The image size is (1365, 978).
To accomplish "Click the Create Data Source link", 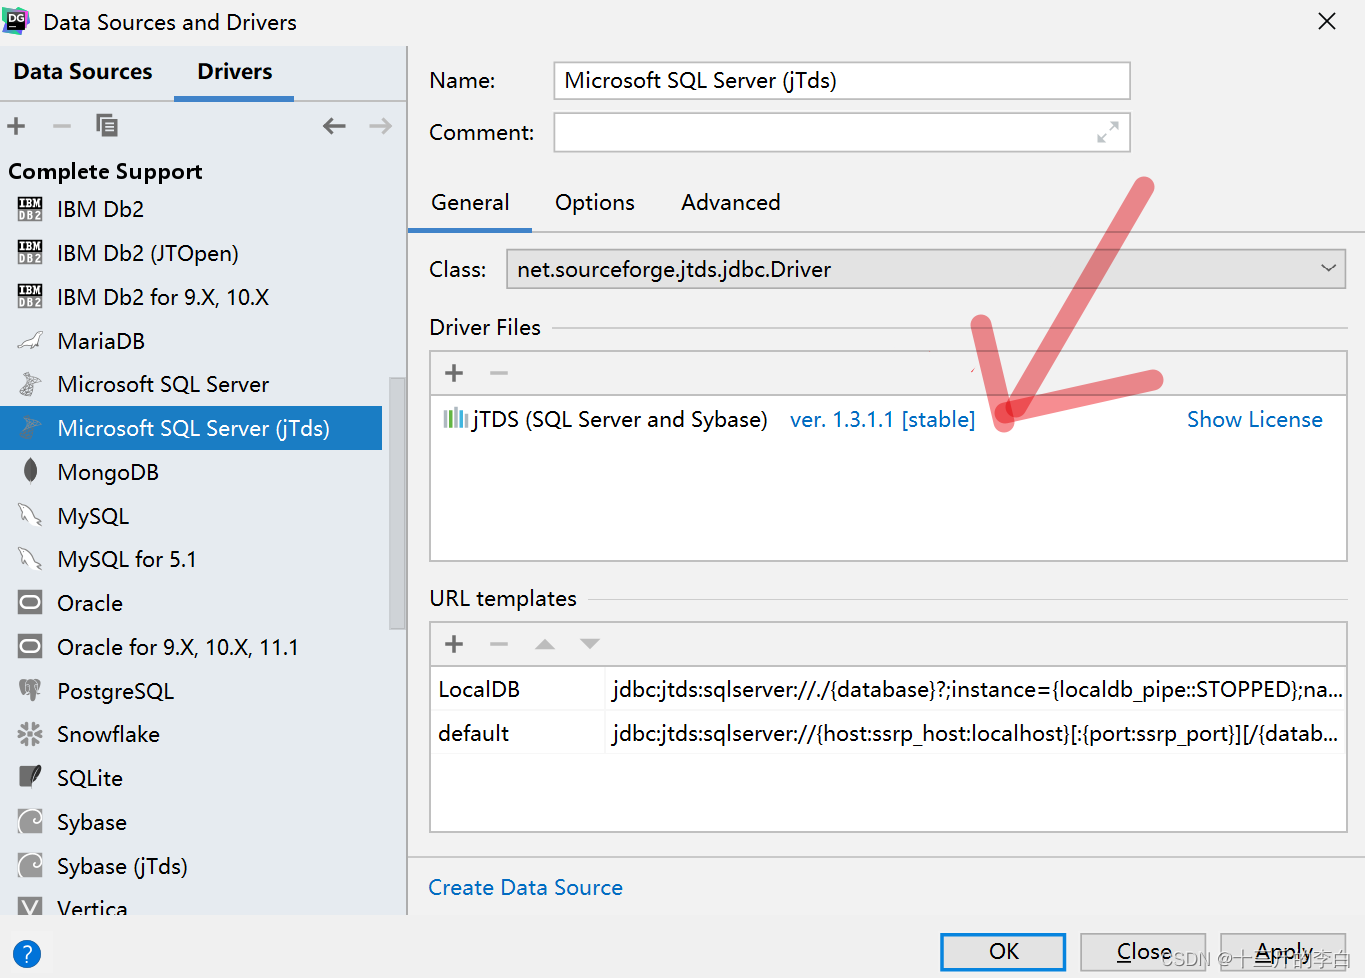I will [x=525, y=888].
